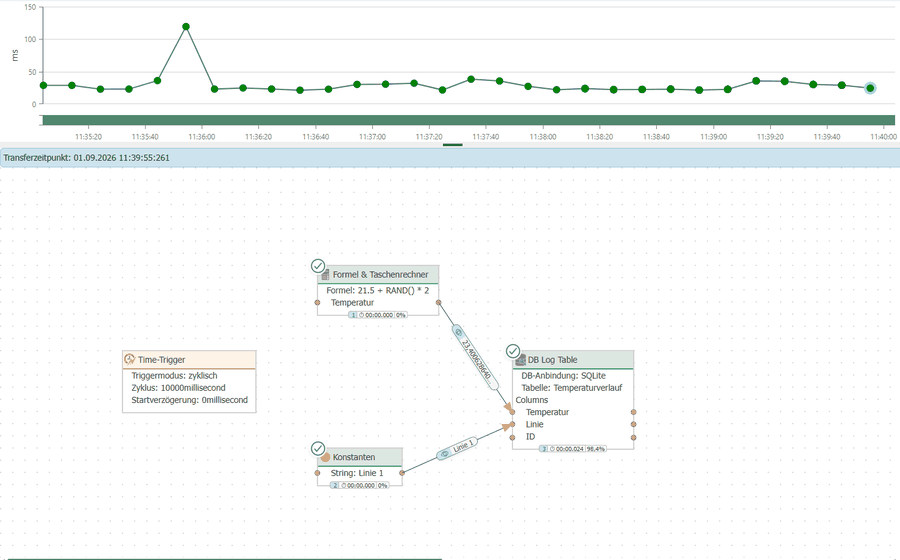Click the 'ID' column in DB Log Table
The height and width of the screenshot is (560, 900).
[530, 437]
